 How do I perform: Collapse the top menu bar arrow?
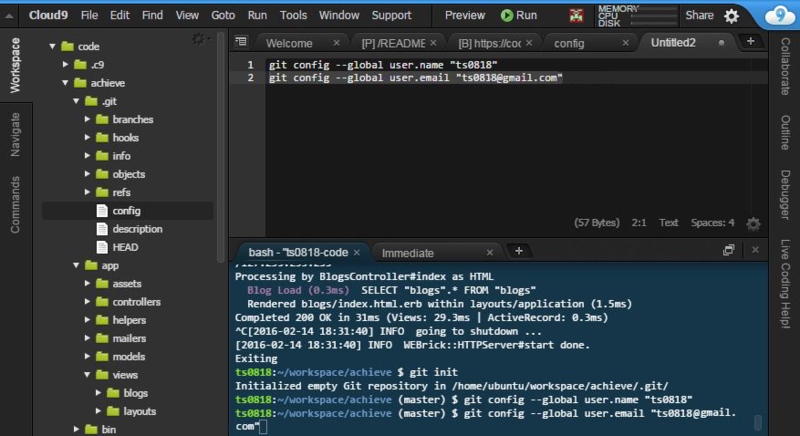9,16
